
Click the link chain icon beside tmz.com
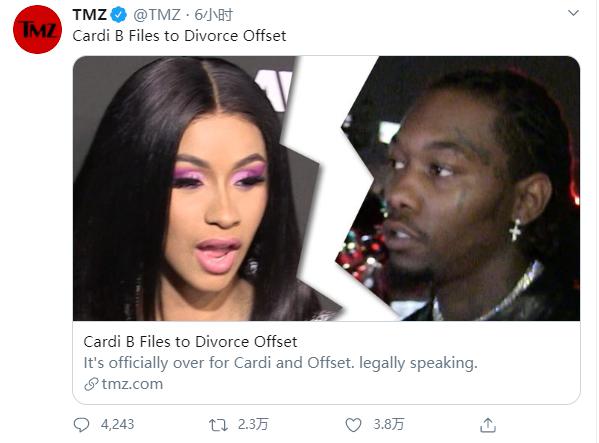(x=91, y=384)
